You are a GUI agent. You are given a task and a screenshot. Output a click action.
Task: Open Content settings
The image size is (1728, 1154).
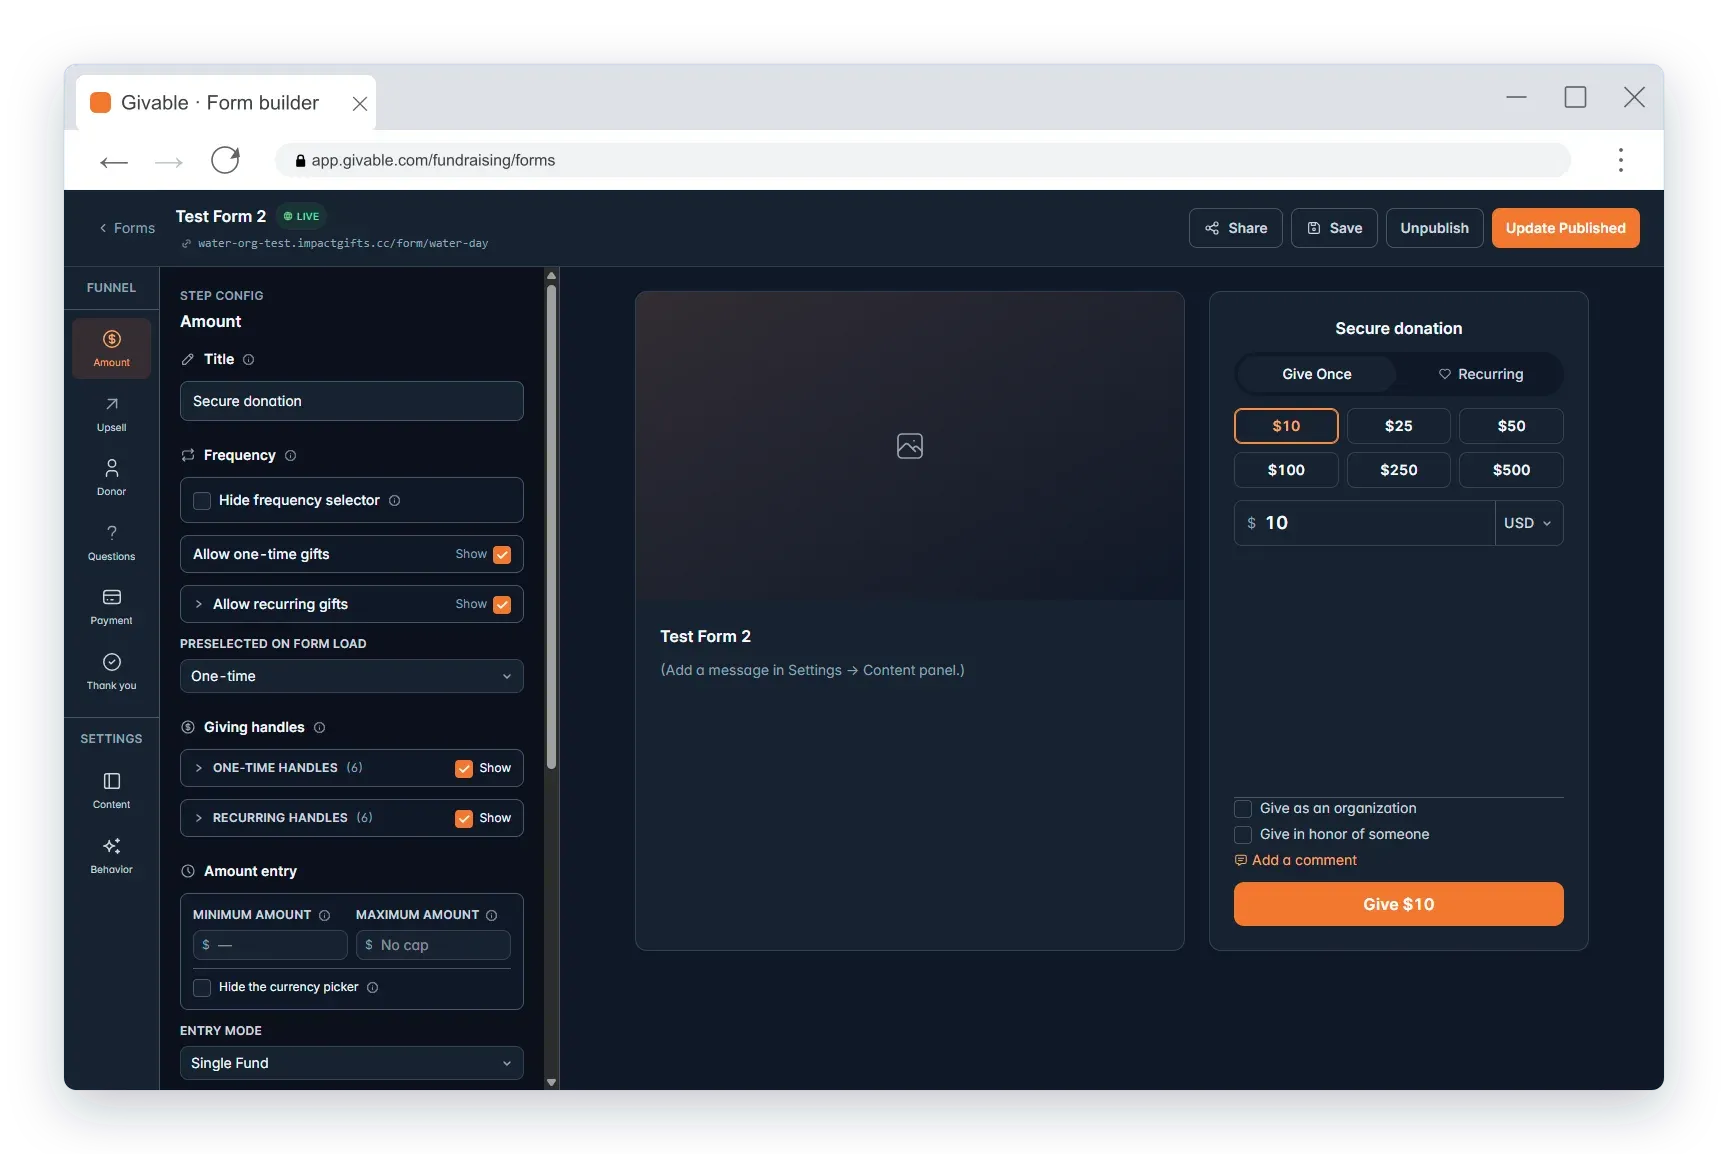click(111, 790)
